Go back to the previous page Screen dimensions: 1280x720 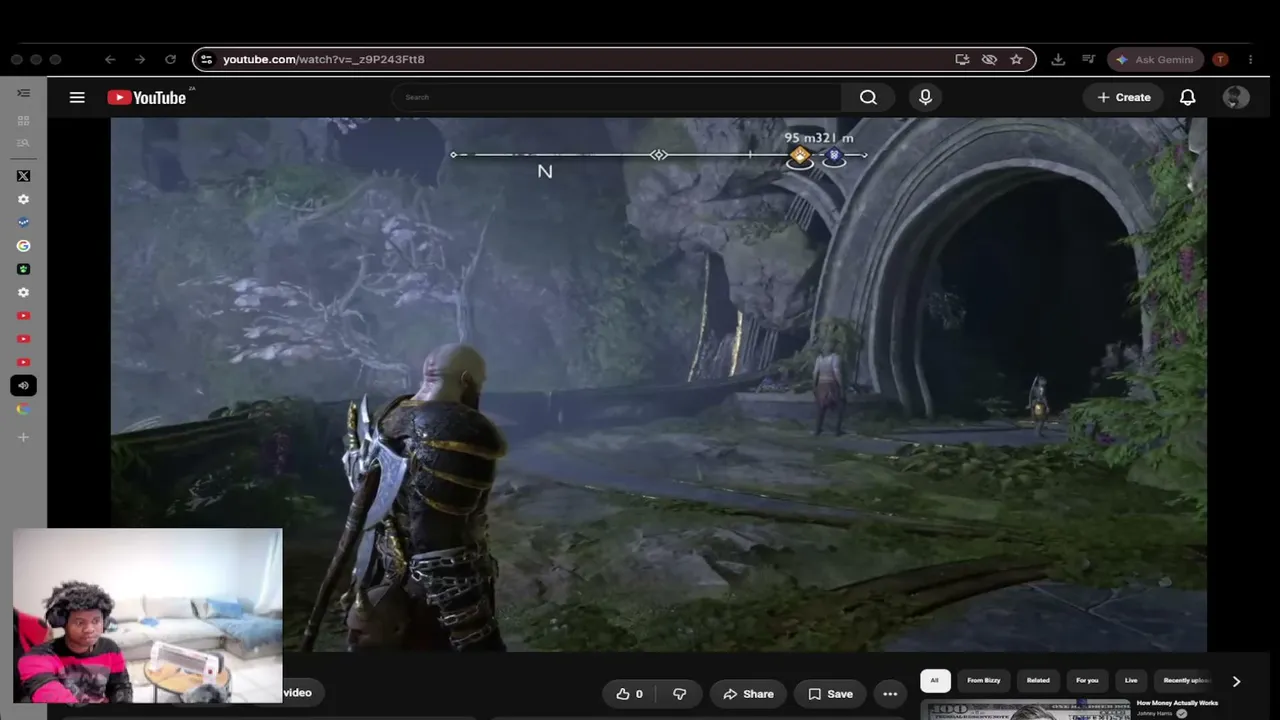coord(110,60)
